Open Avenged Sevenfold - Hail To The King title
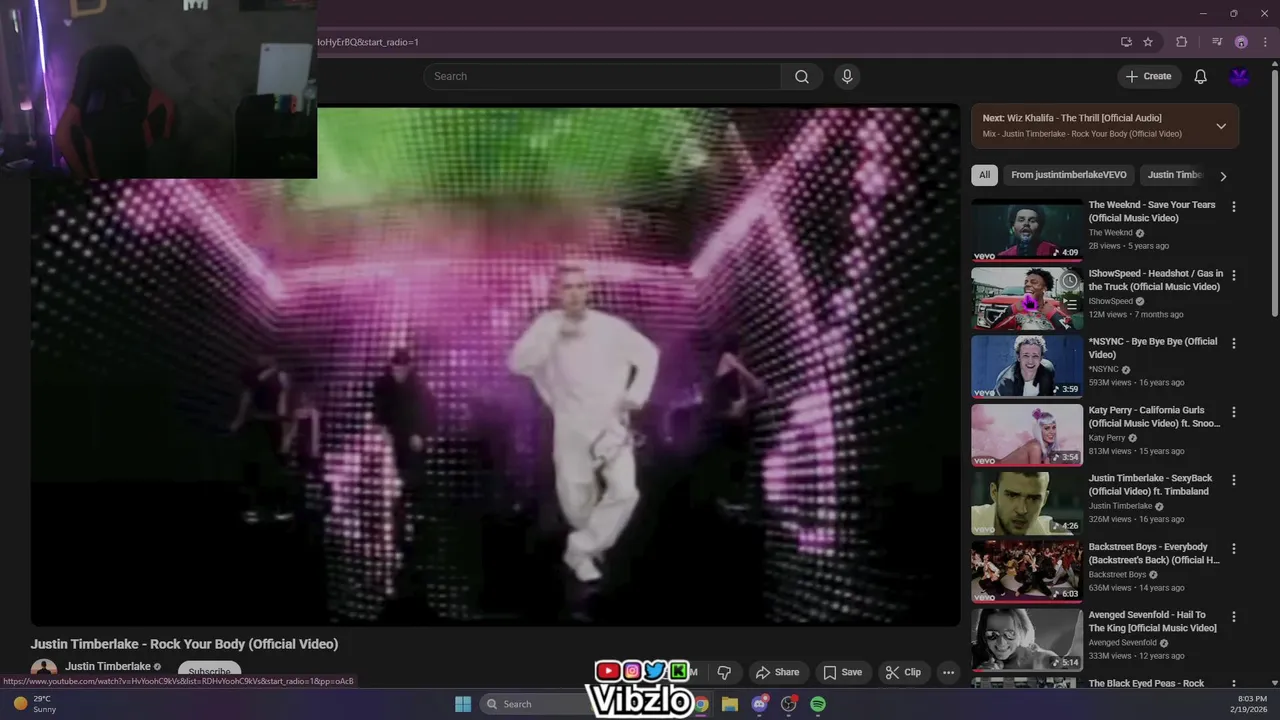This screenshot has width=1280, height=720. [x=1153, y=621]
